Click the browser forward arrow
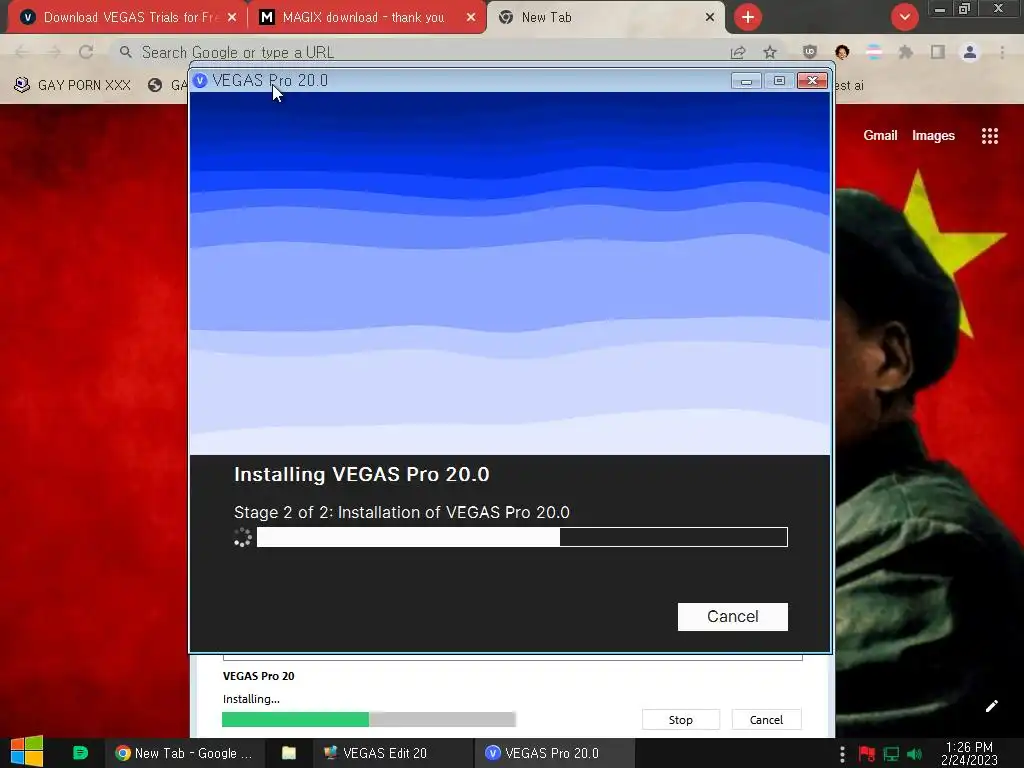1024x768 pixels. 54,52
